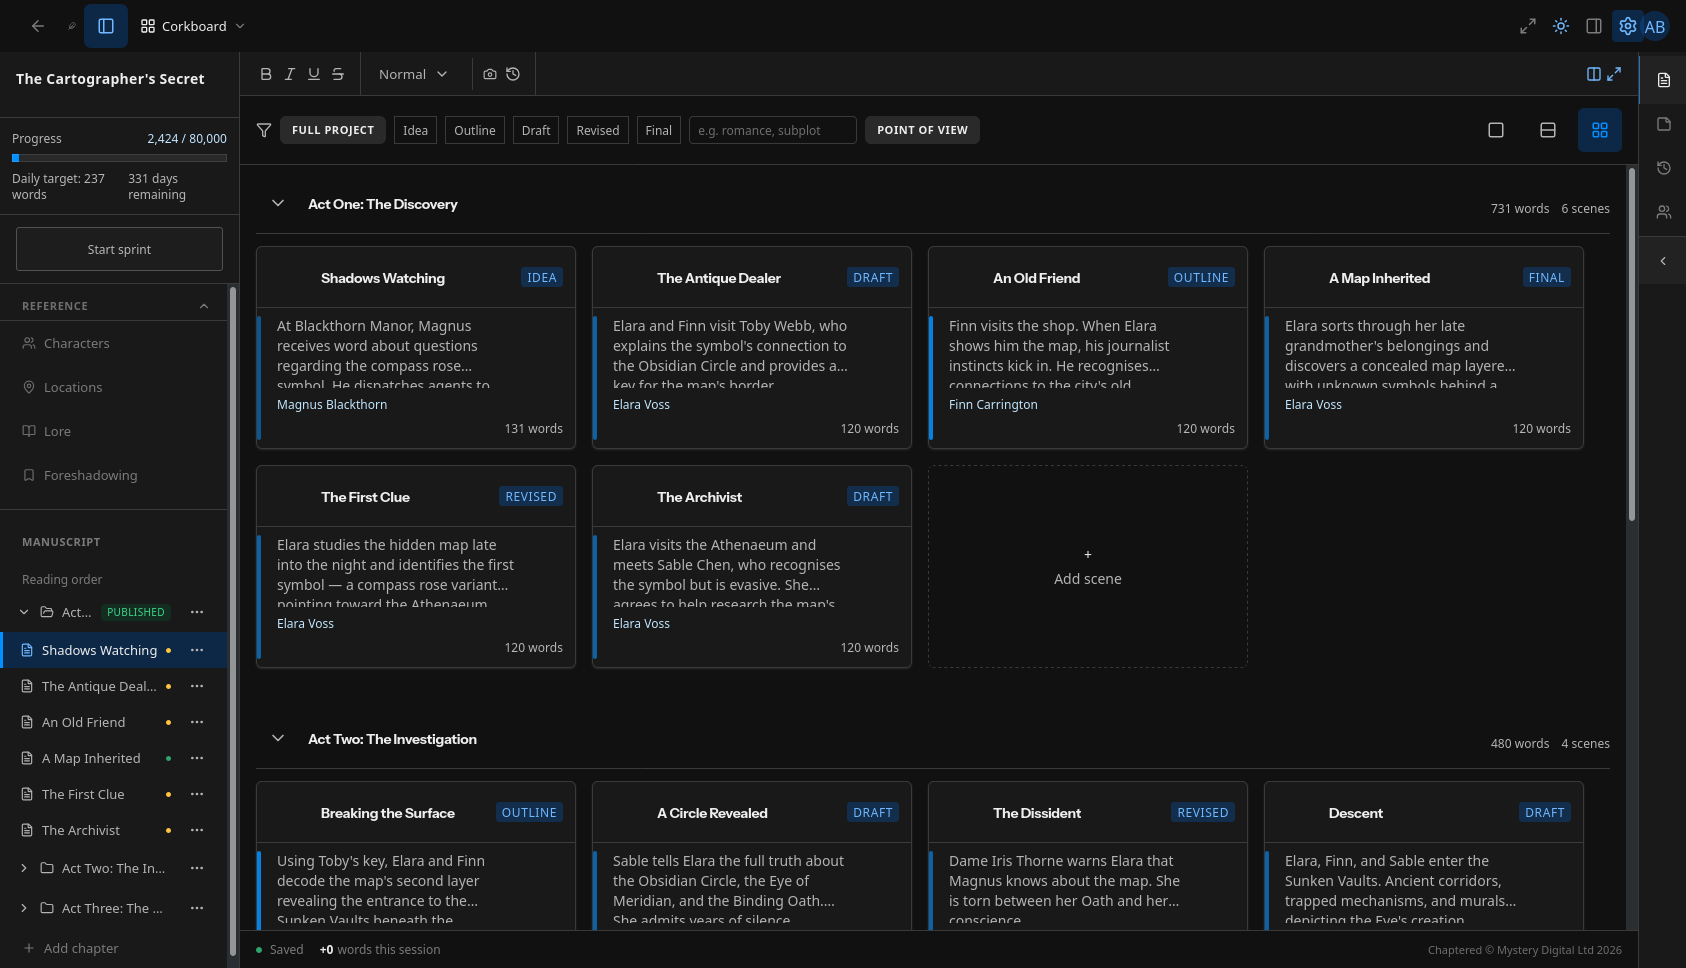Open options menu for Act Two chapter

pyautogui.click(x=197, y=868)
